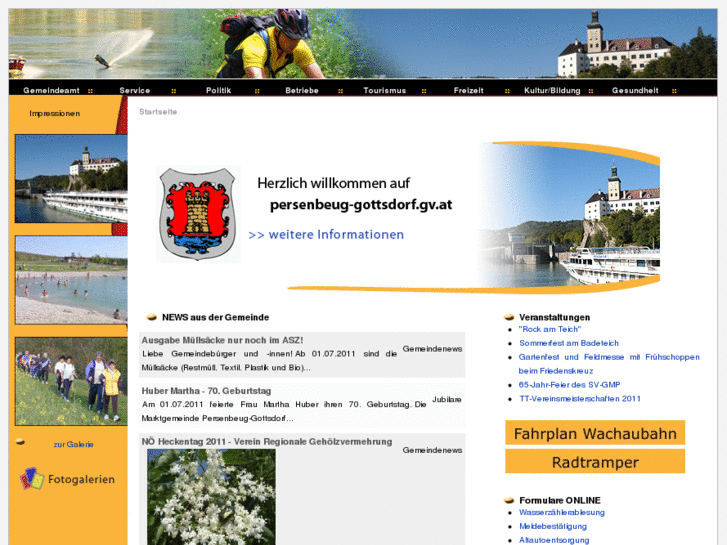Click the 'Formulare ONLINE' heading
Screen dimensions: 727x545
click(x=560, y=500)
